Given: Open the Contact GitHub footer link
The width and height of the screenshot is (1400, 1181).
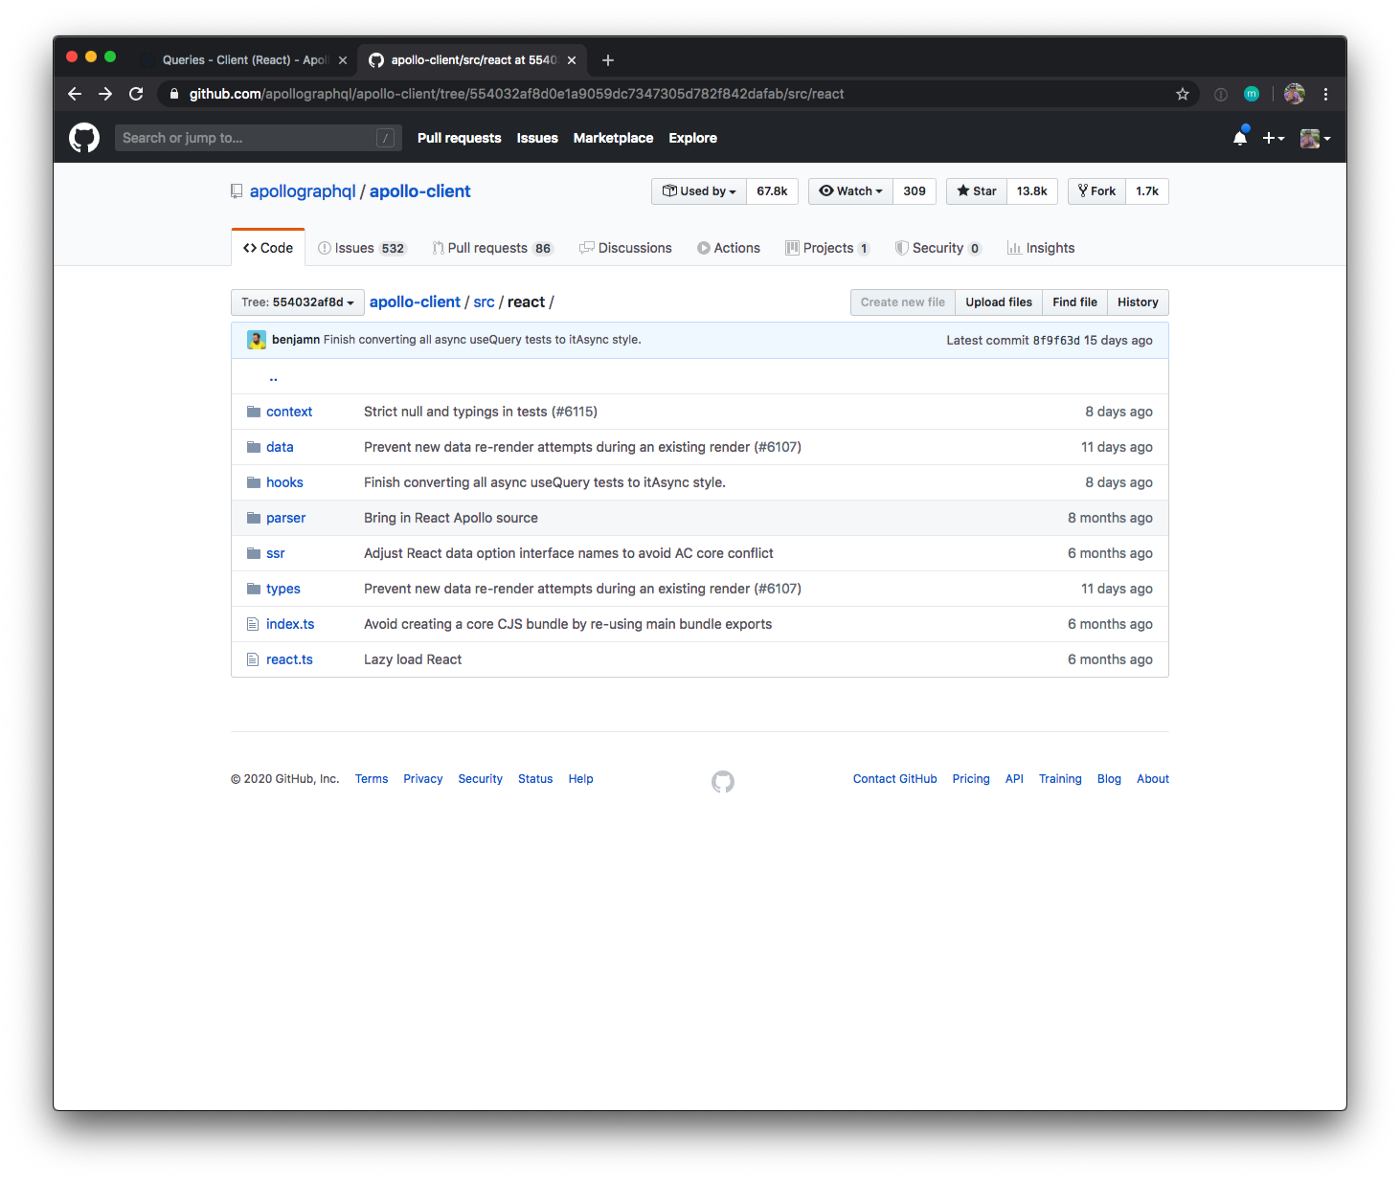Looking at the screenshot, I should point(895,779).
